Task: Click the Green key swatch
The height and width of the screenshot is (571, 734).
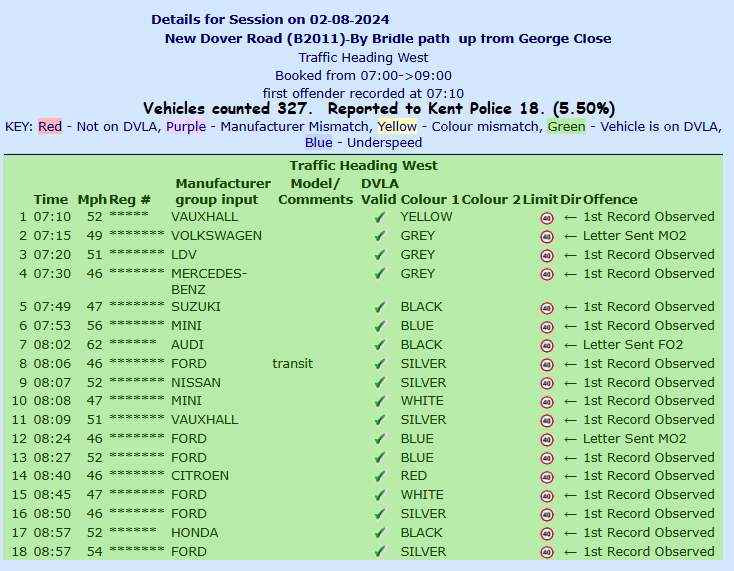Action: coord(566,126)
